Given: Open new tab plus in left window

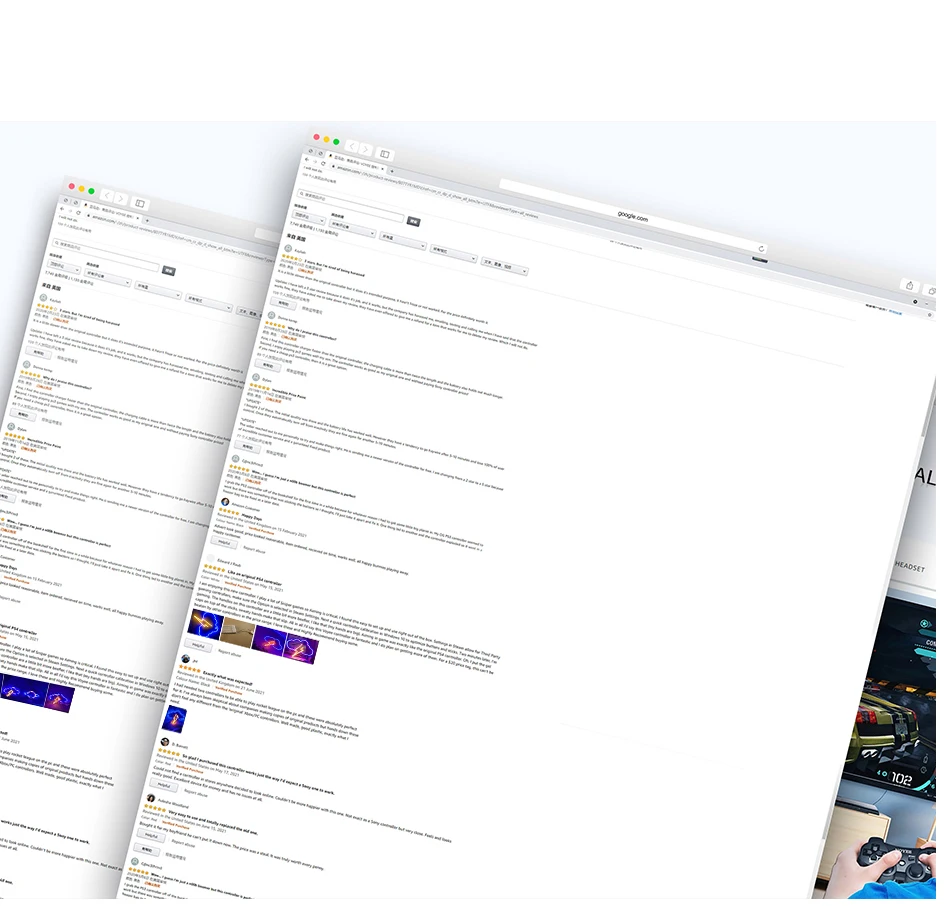Looking at the screenshot, I should click(x=147, y=221).
